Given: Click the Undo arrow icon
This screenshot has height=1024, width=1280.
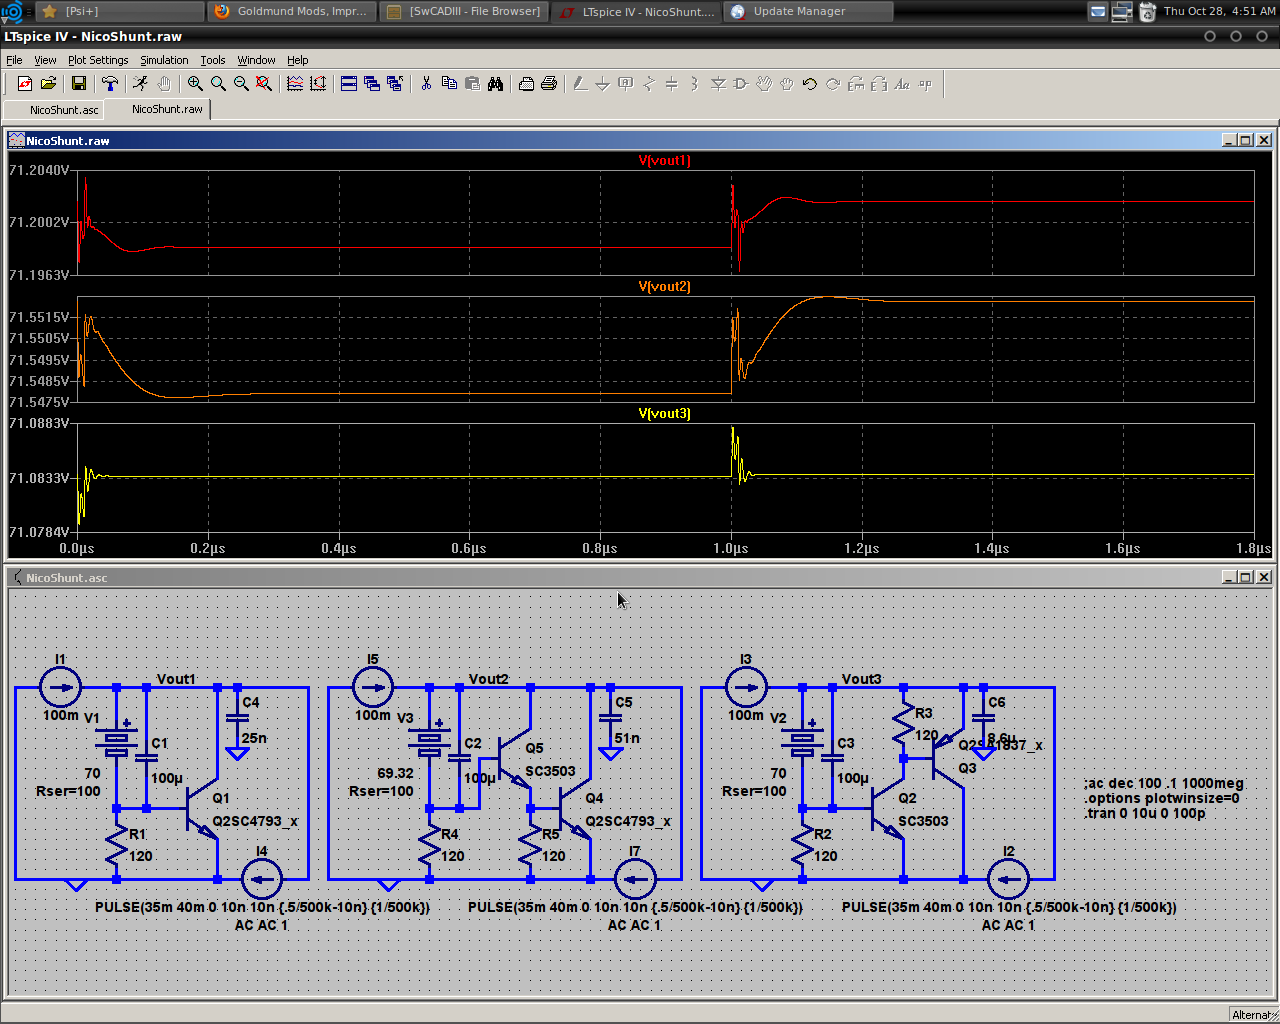Looking at the screenshot, I should [810, 84].
